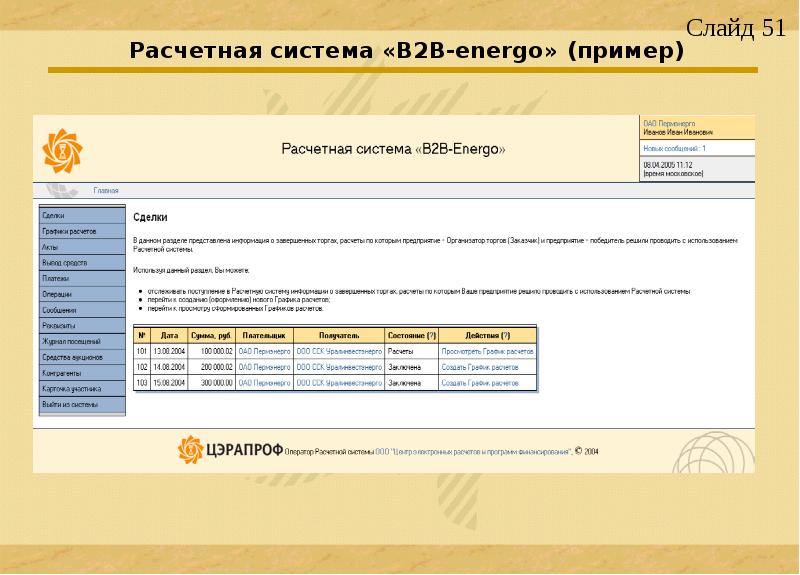This screenshot has height=575, width=800.
Task: Click Создать График расчетов for deal 103
Action: pos(480,383)
